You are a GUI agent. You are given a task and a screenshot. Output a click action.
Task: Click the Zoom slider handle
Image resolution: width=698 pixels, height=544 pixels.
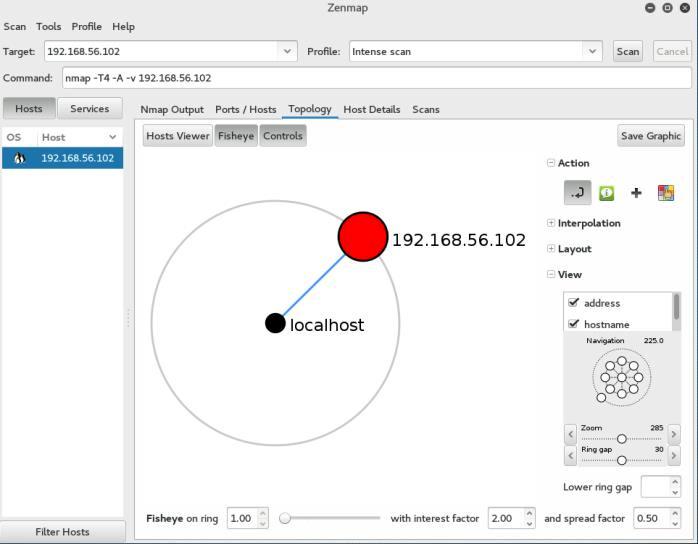(622, 438)
